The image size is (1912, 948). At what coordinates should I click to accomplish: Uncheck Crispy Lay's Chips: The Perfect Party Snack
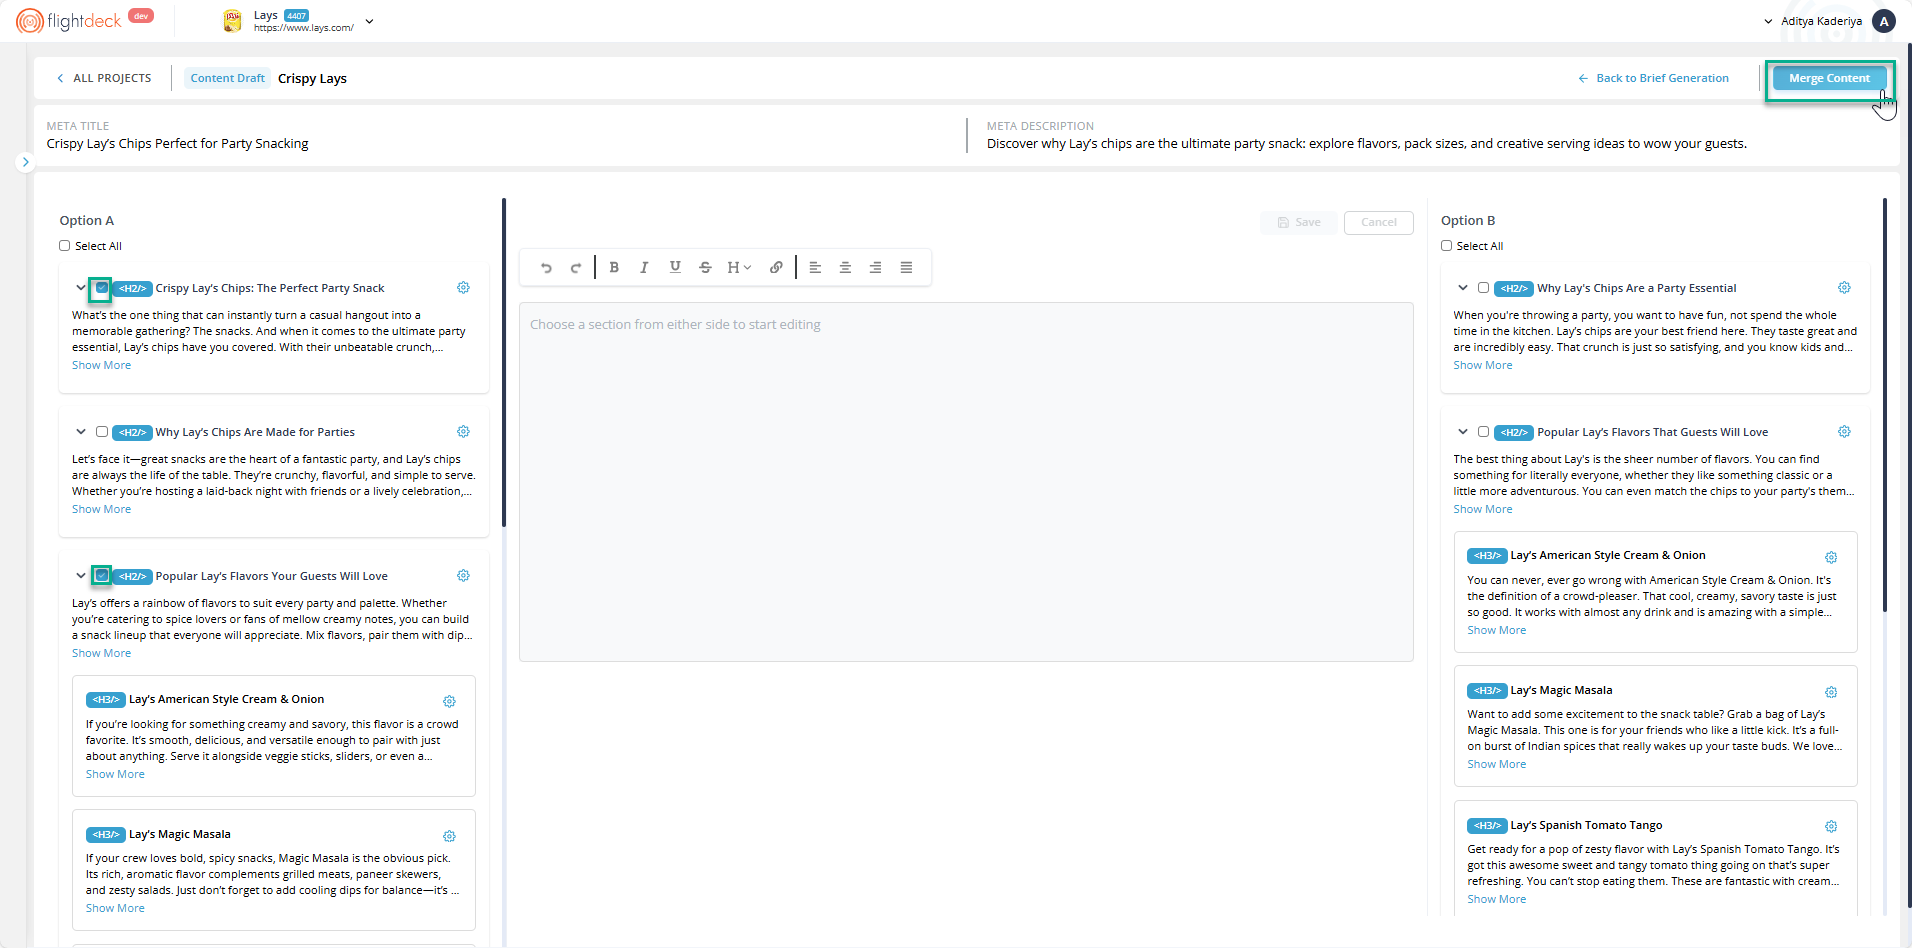click(x=101, y=288)
